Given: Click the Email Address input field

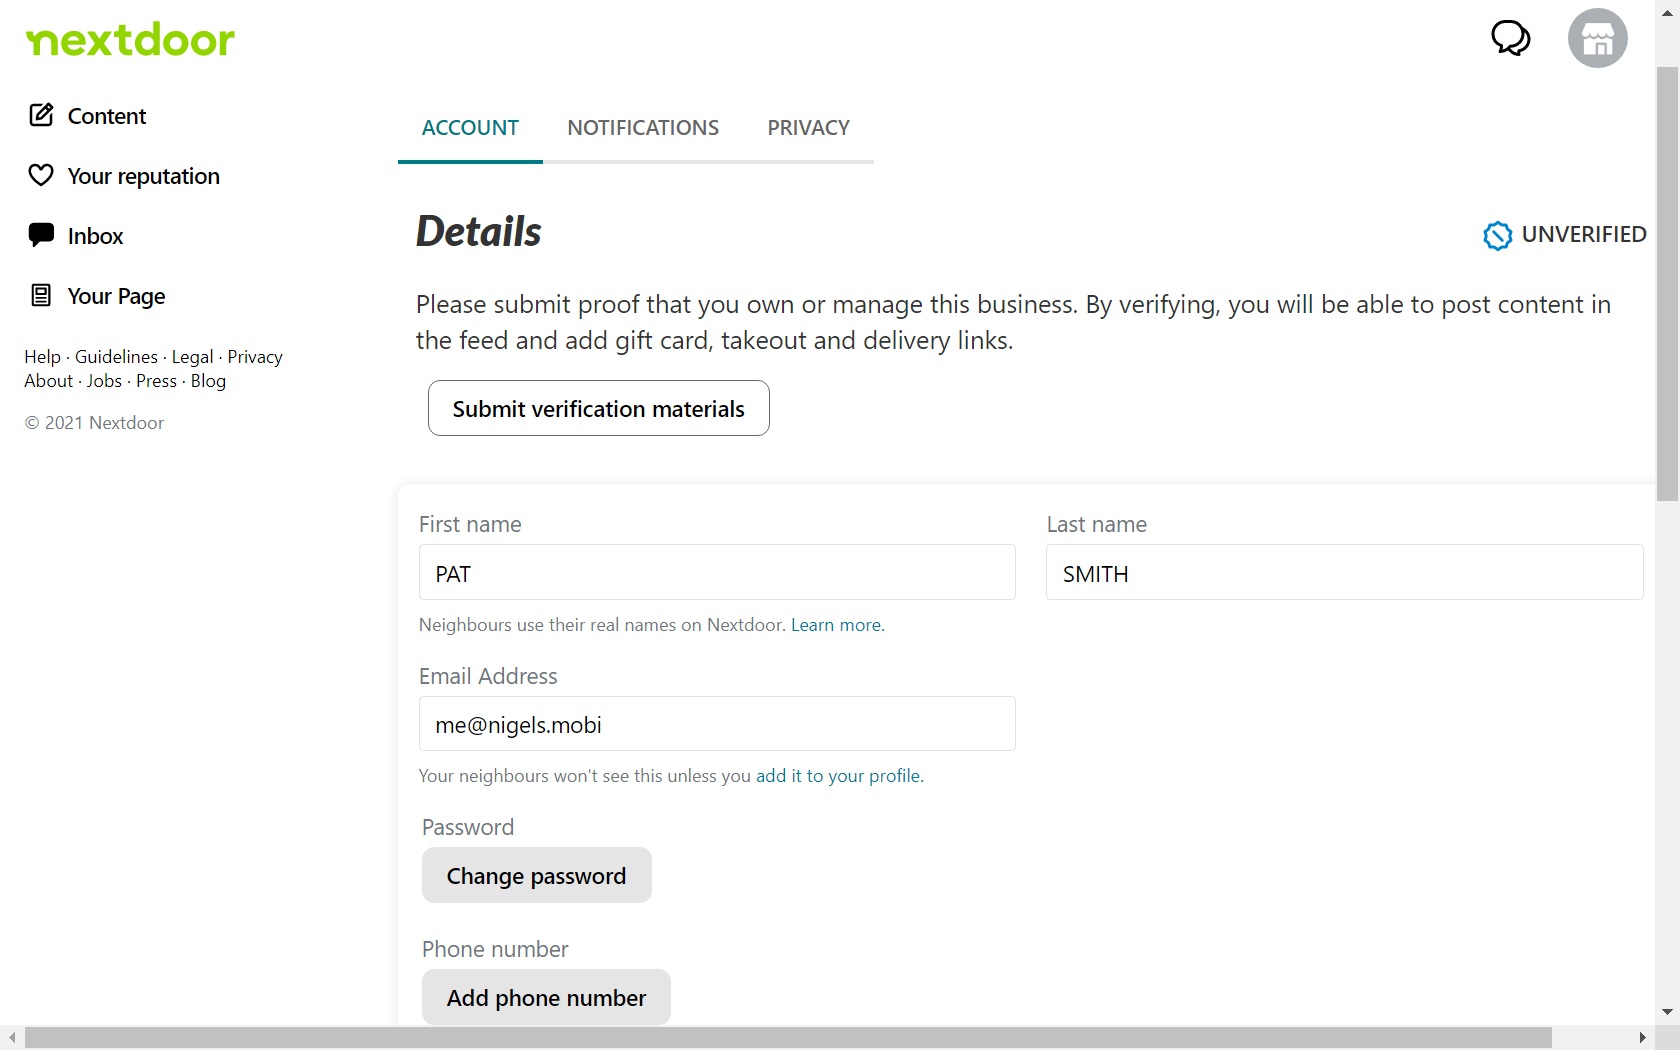Looking at the screenshot, I should pos(716,724).
